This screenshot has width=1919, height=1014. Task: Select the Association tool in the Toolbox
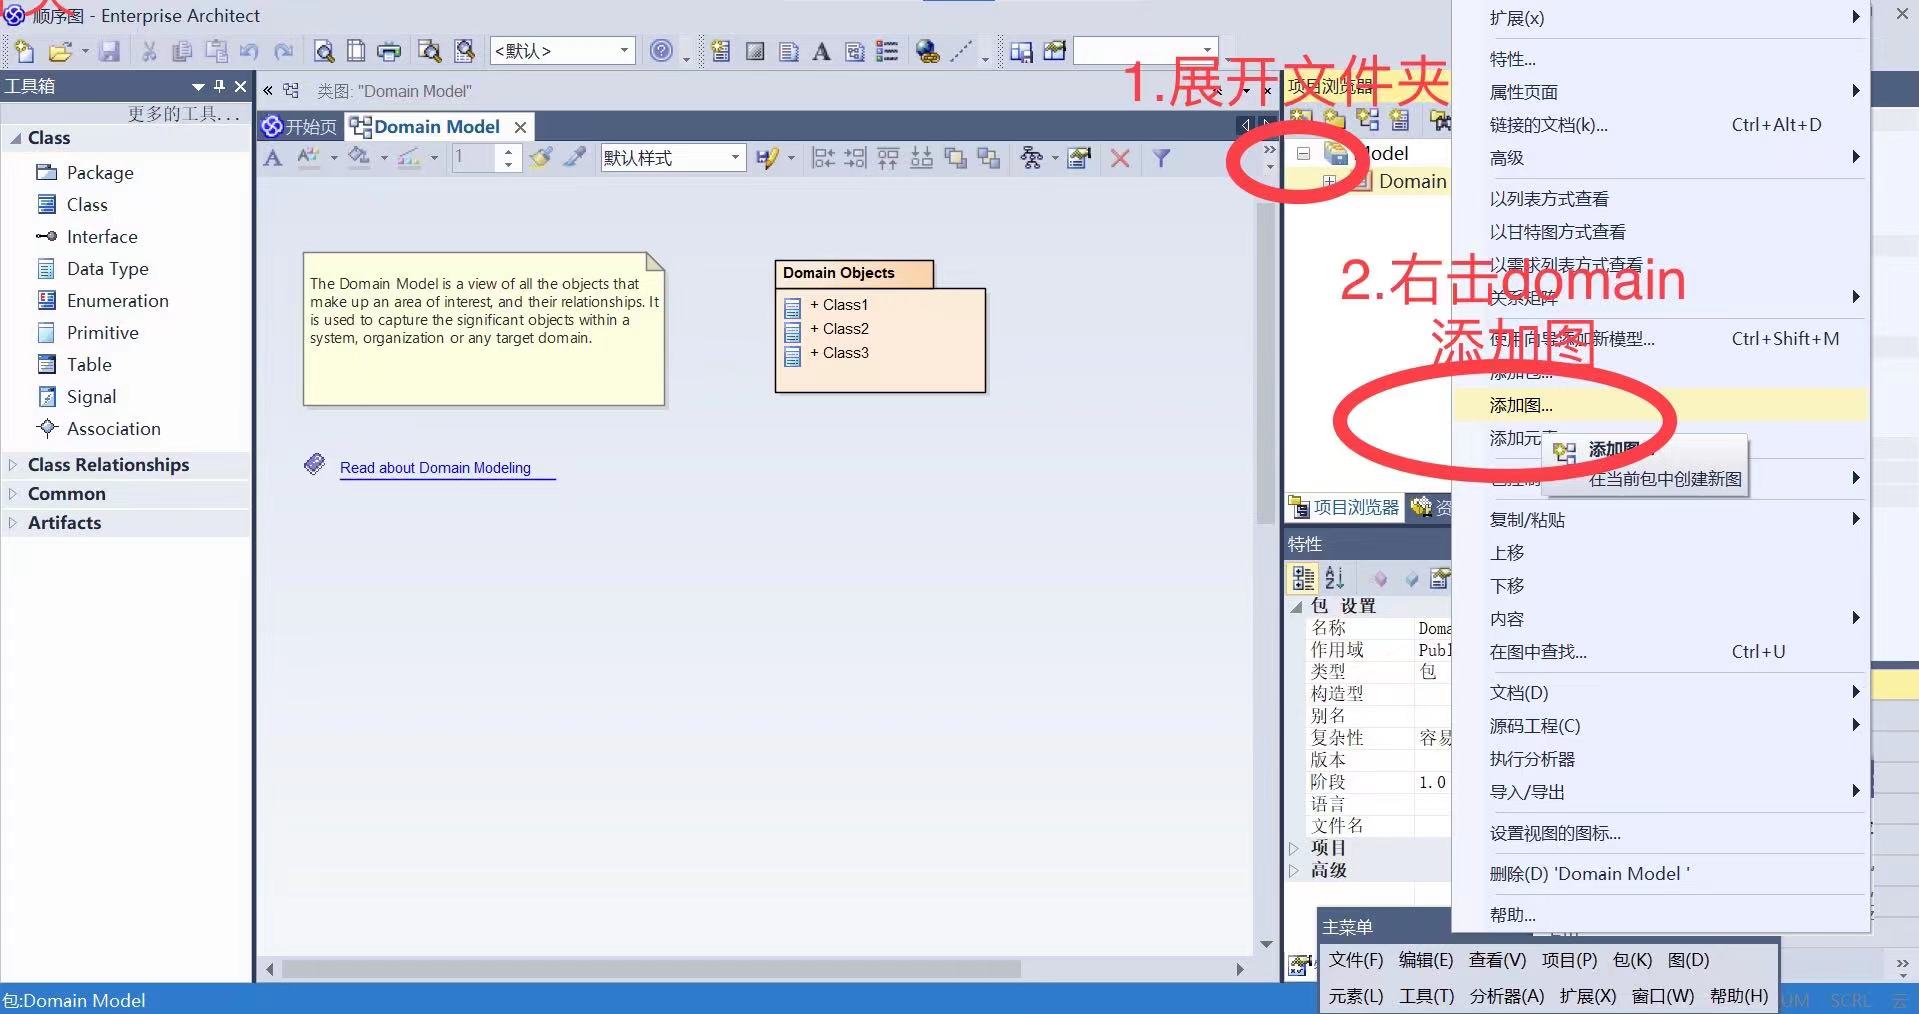111,428
